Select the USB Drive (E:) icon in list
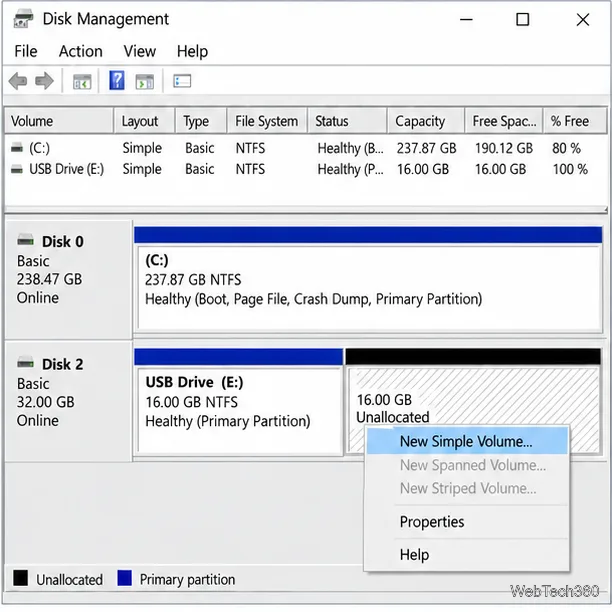612x612 pixels. (17, 169)
